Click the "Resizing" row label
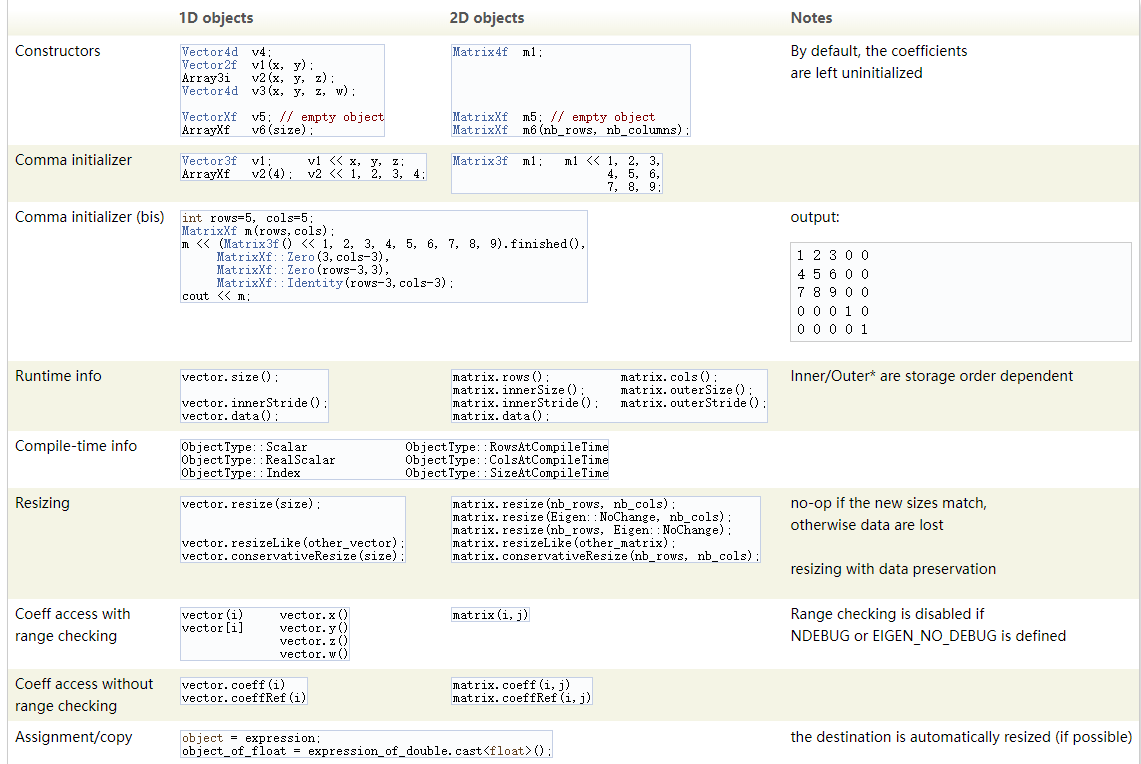The height and width of the screenshot is (764, 1141). pyautogui.click(x=42, y=503)
